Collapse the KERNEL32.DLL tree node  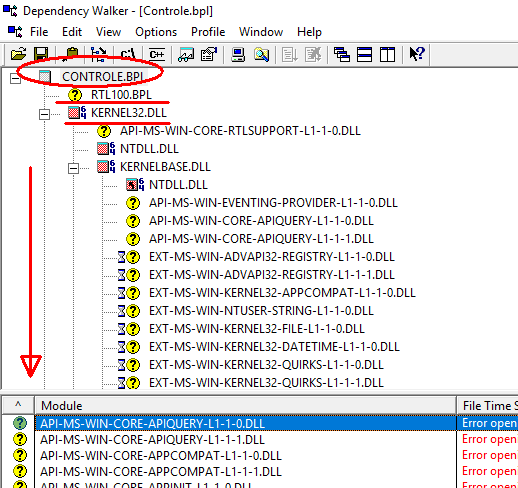coord(44,115)
